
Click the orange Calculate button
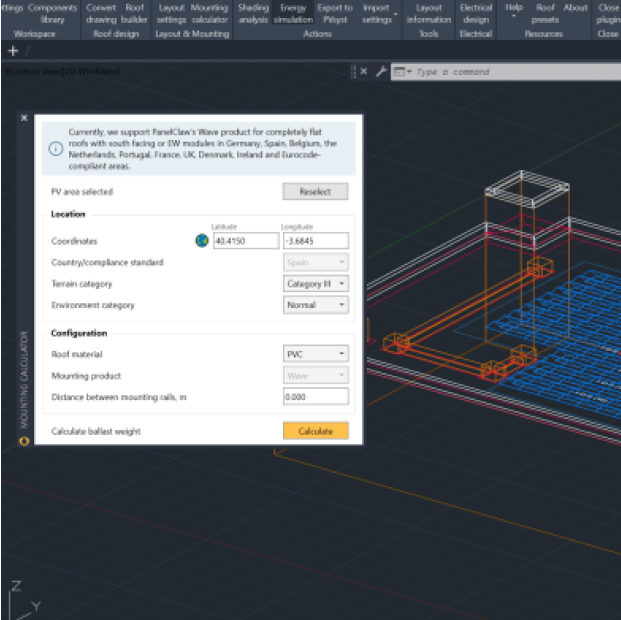[x=315, y=431]
